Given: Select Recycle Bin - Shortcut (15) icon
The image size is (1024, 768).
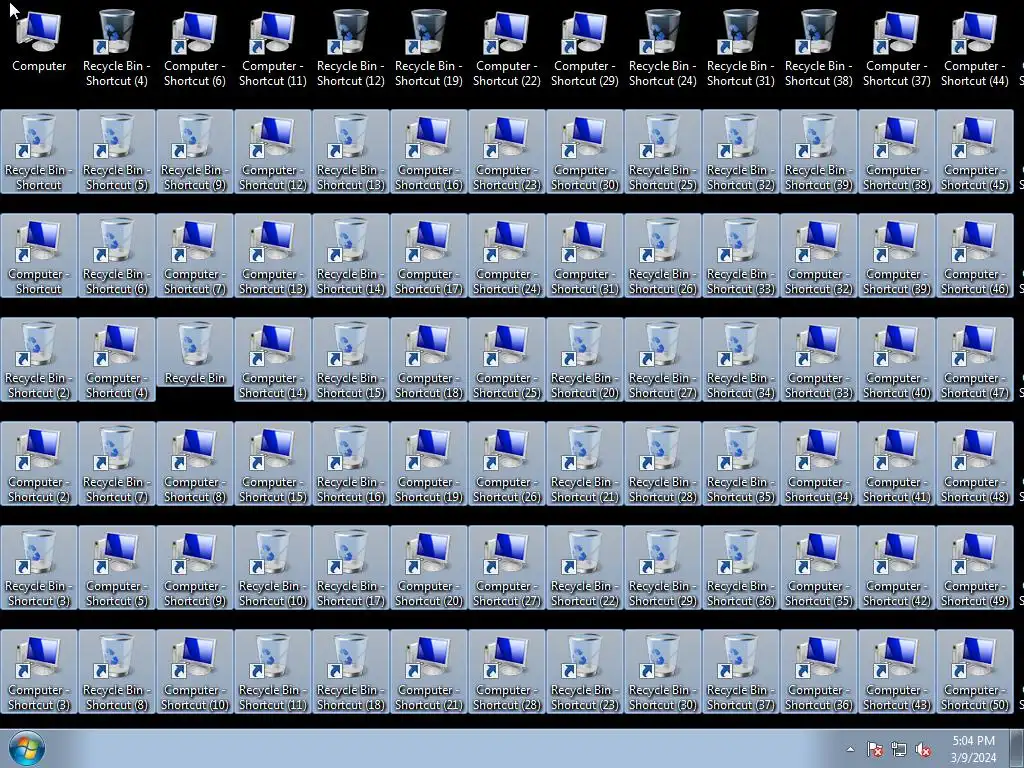Looking at the screenshot, I should (351, 359).
